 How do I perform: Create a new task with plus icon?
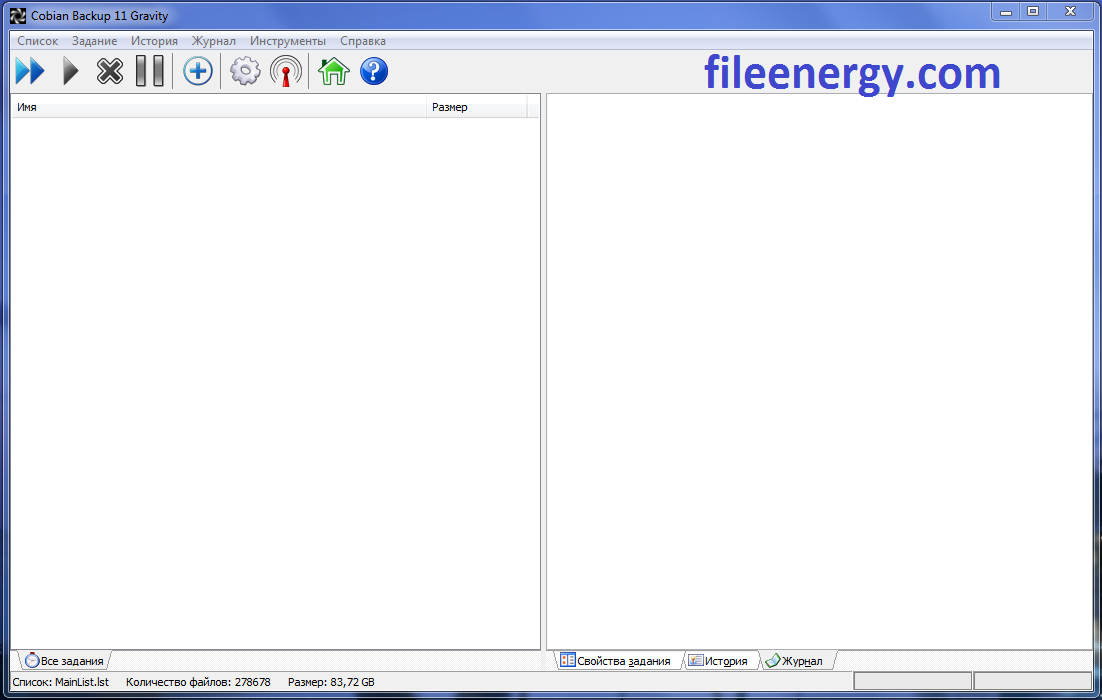[197, 71]
